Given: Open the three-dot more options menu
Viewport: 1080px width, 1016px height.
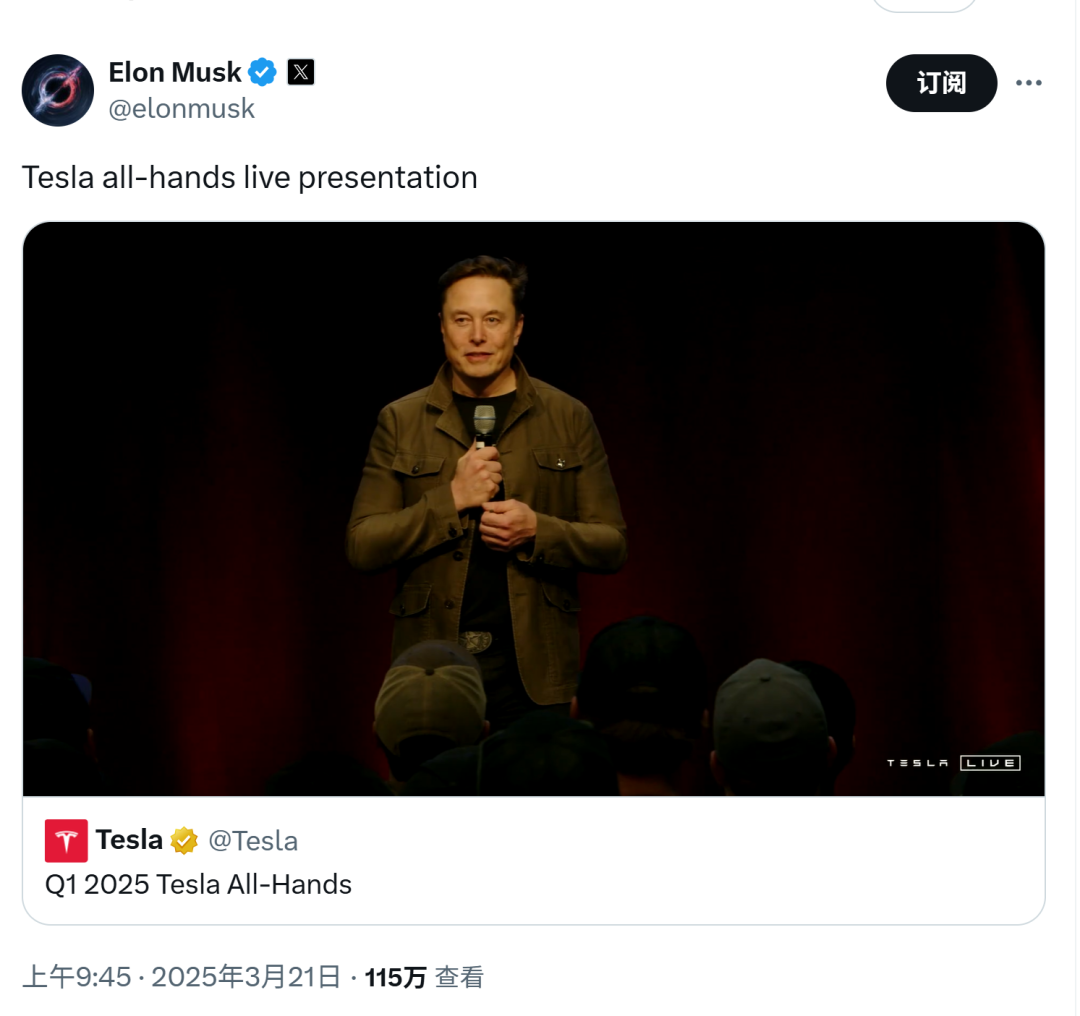Looking at the screenshot, I should pos(1028,83).
